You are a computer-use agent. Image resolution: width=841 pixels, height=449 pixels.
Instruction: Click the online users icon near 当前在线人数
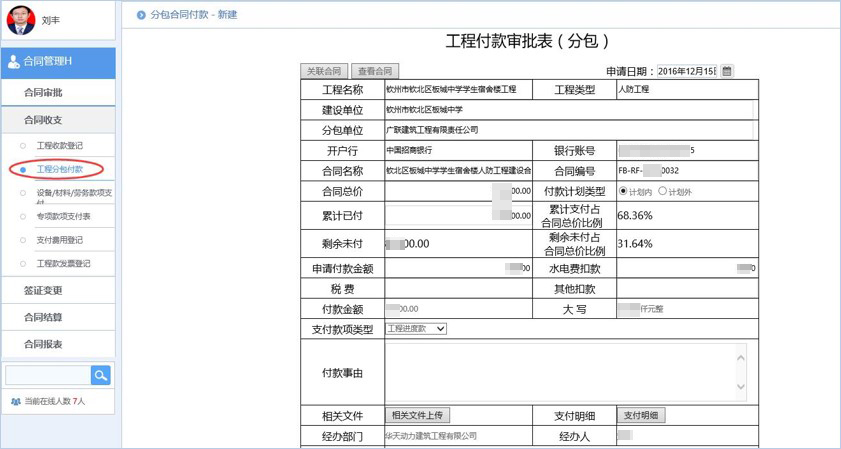point(15,401)
